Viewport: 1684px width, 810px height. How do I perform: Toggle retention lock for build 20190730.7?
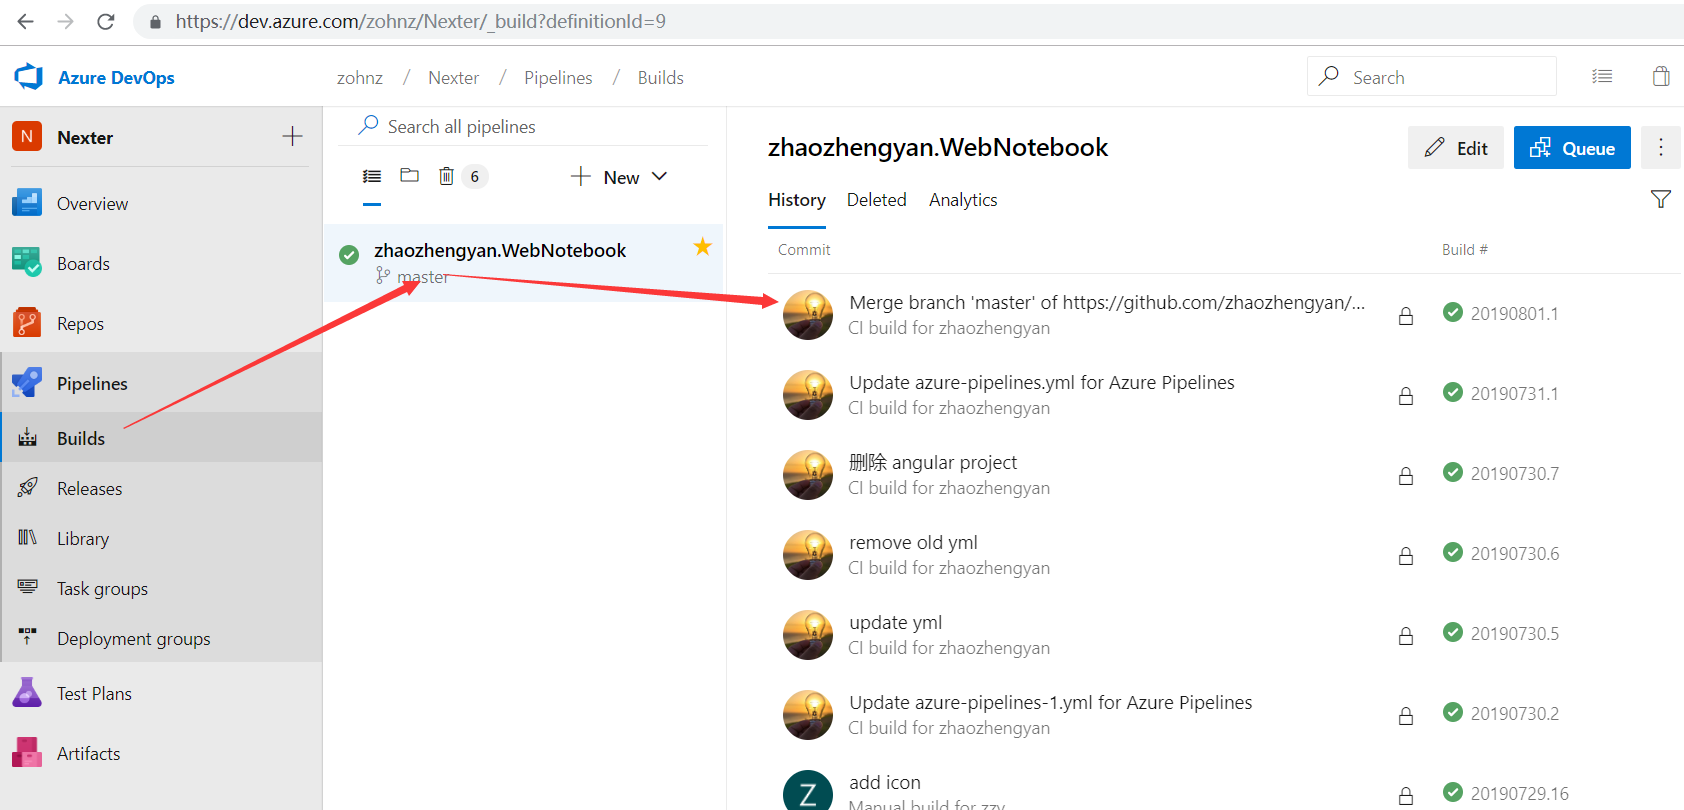pos(1406,476)
